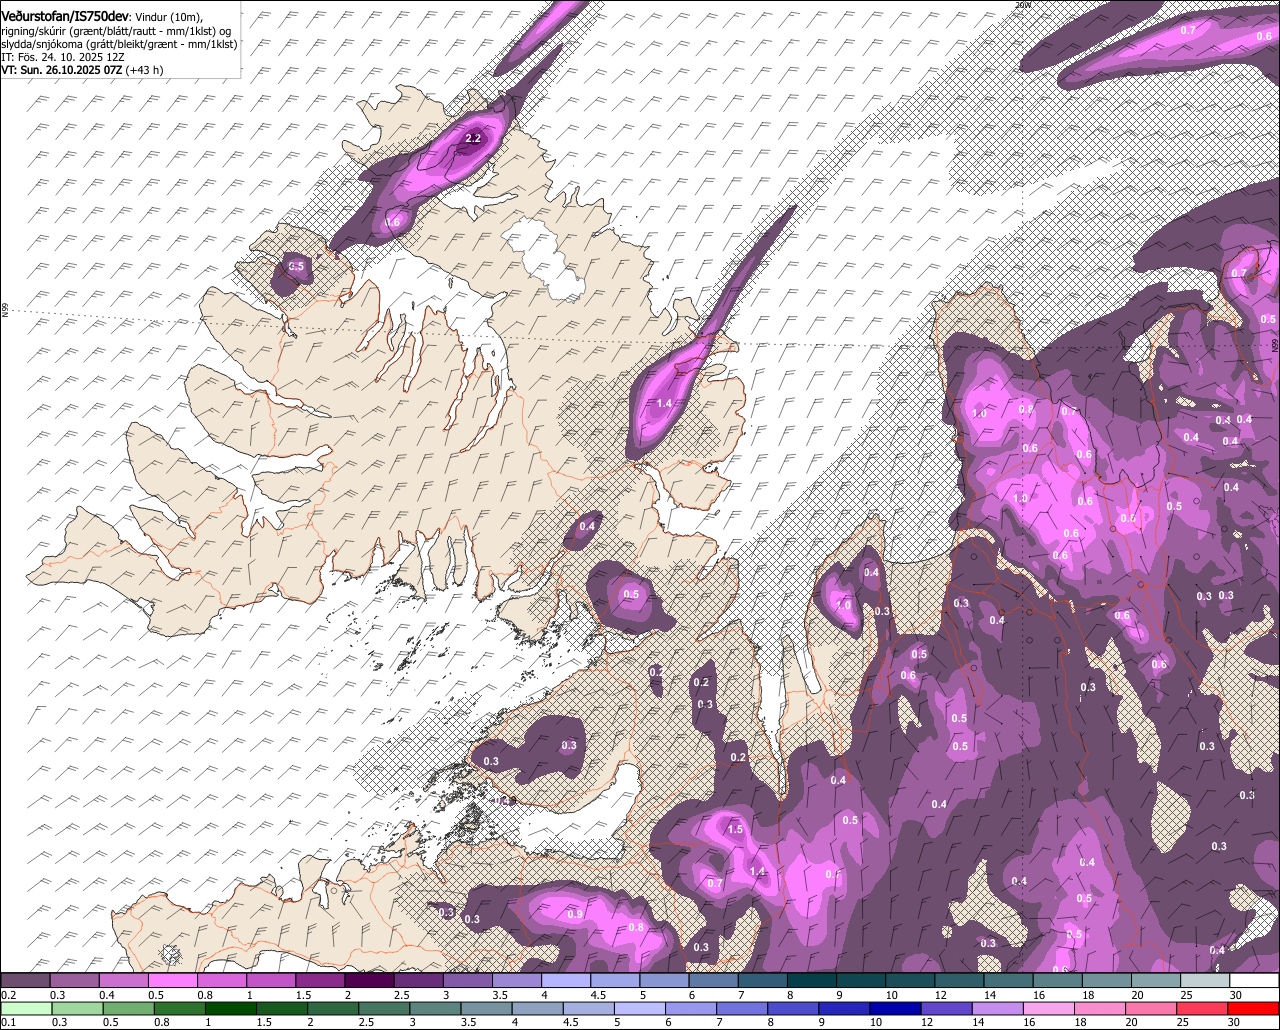This screenshot has height=1030, width=1280.
Task: Pick the dark mauve 0.2–0.3 swatch in upper scale
Action: point(25,980)
